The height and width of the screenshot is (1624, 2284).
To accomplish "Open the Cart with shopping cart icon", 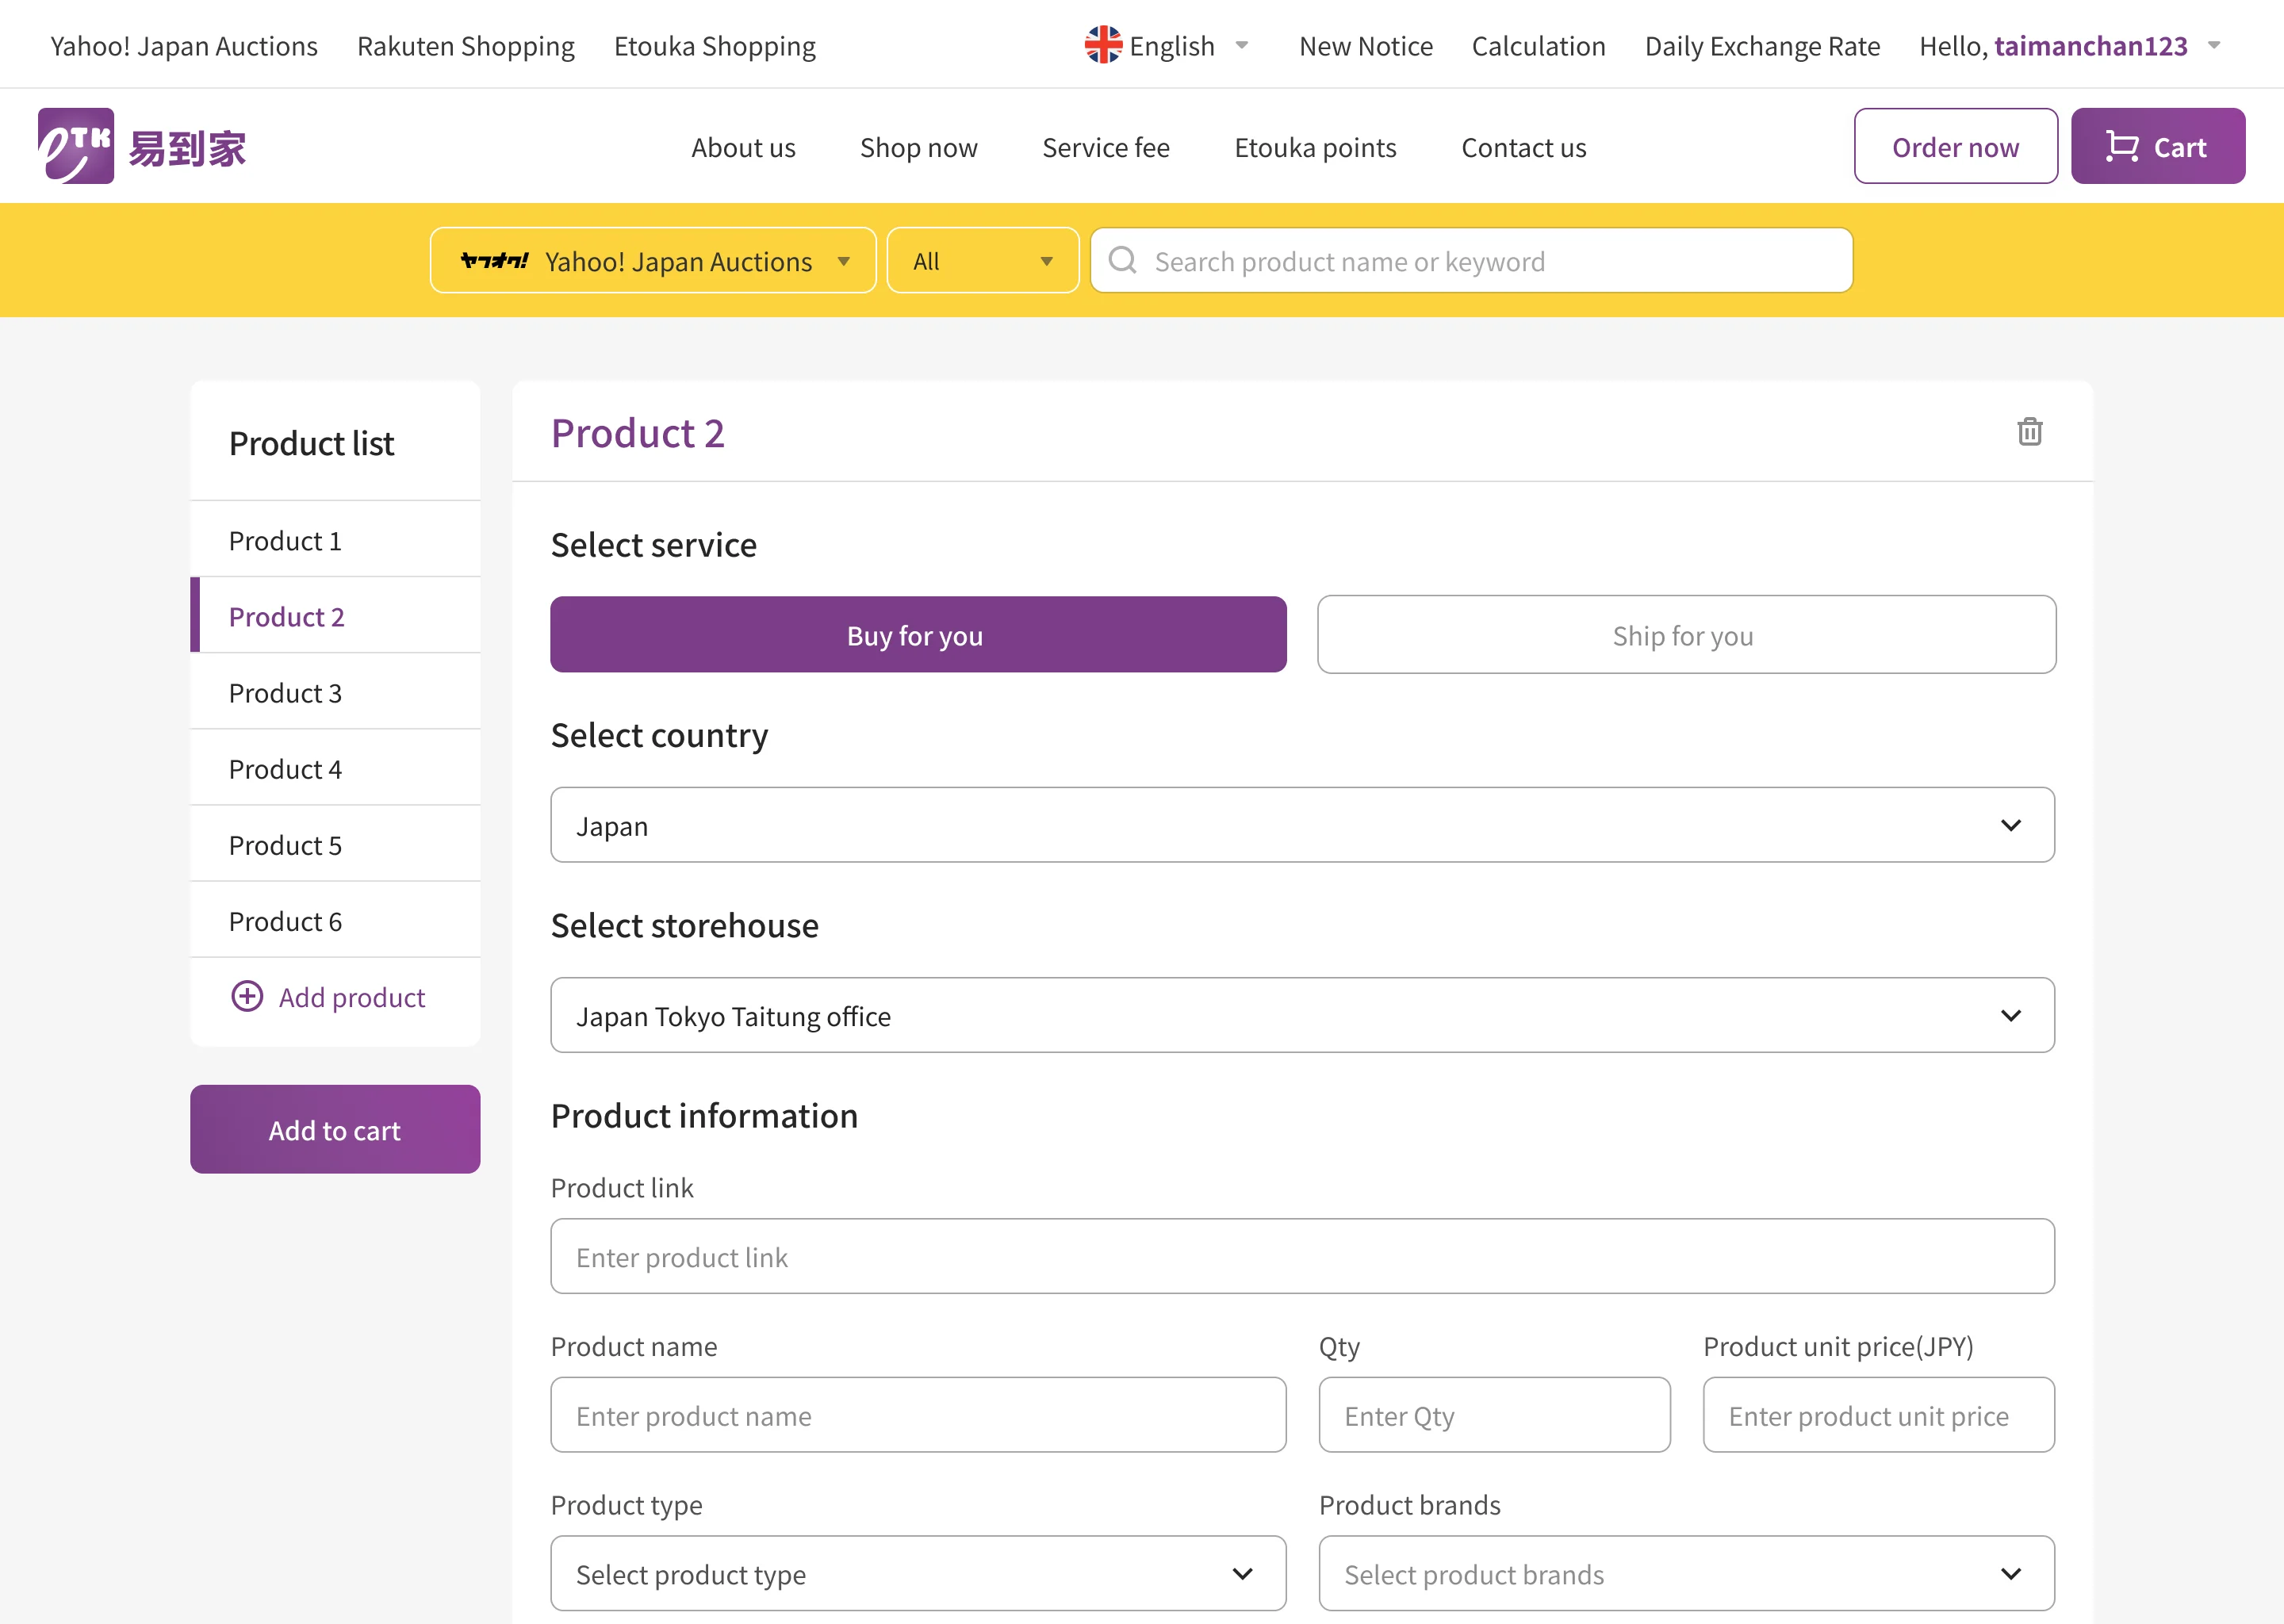I will pyautogui.click(x=2157, y=146).
